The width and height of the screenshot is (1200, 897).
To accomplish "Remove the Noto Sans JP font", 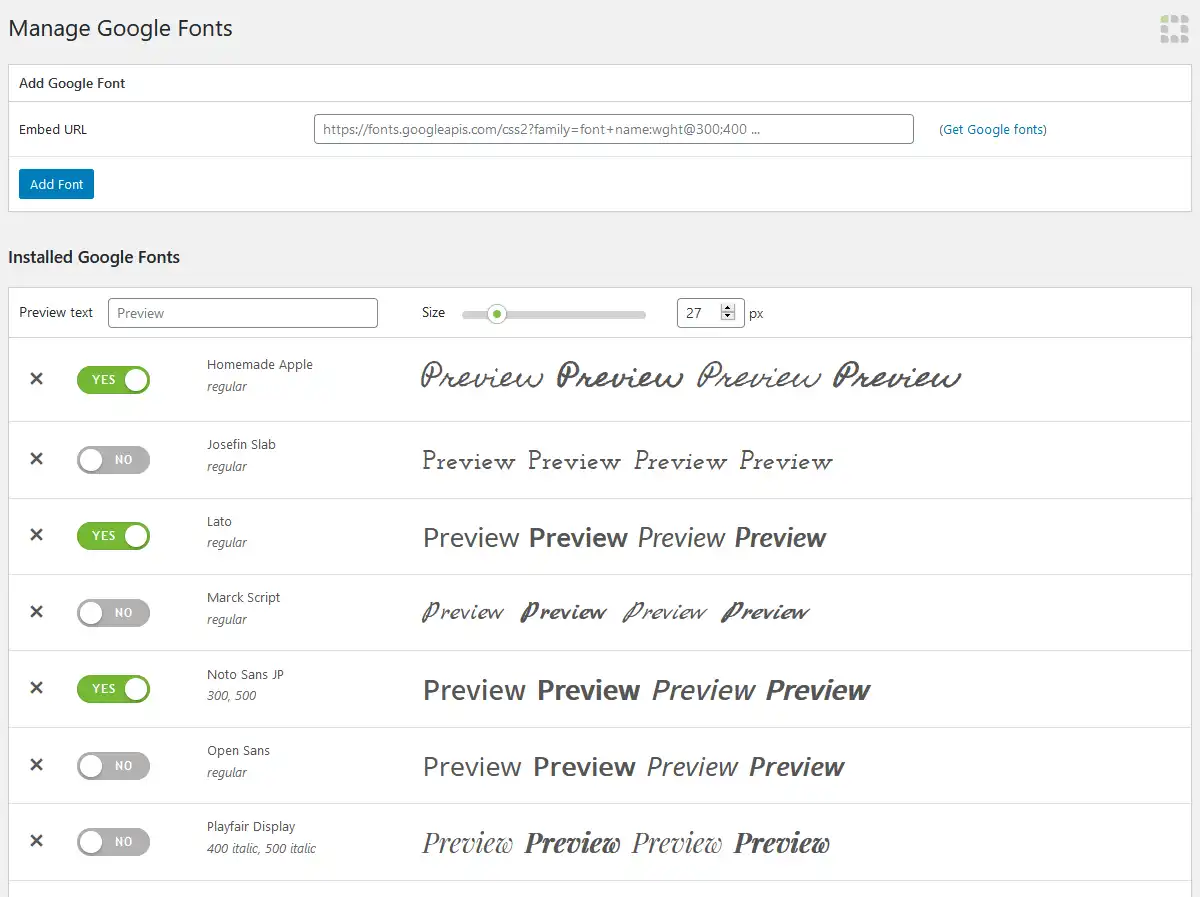I will tap(36, 688).
